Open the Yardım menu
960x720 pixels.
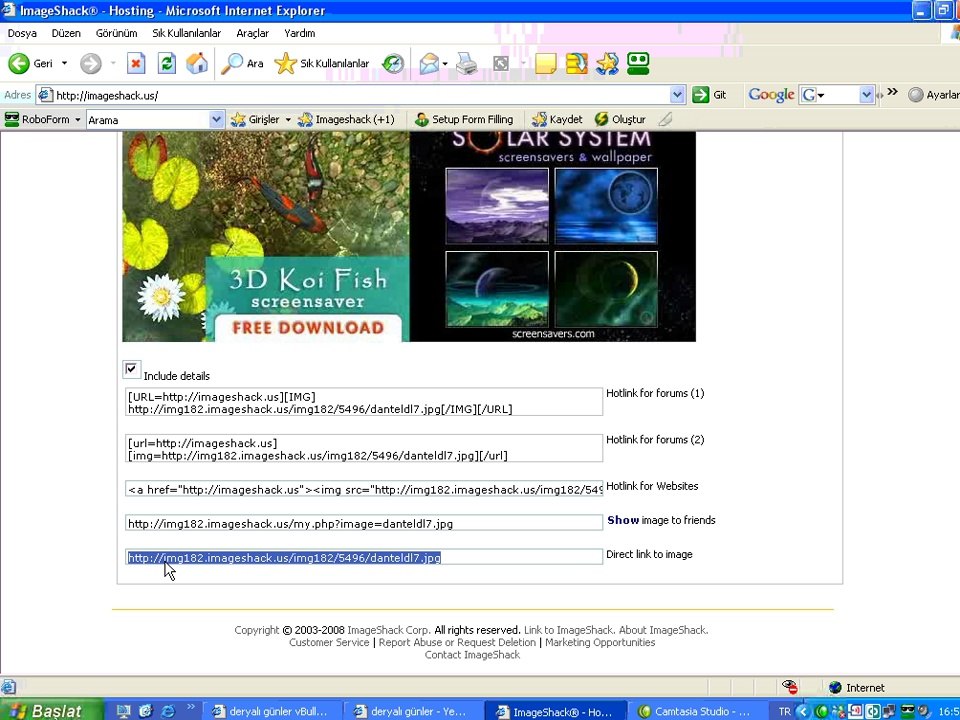tap(300, 33)
